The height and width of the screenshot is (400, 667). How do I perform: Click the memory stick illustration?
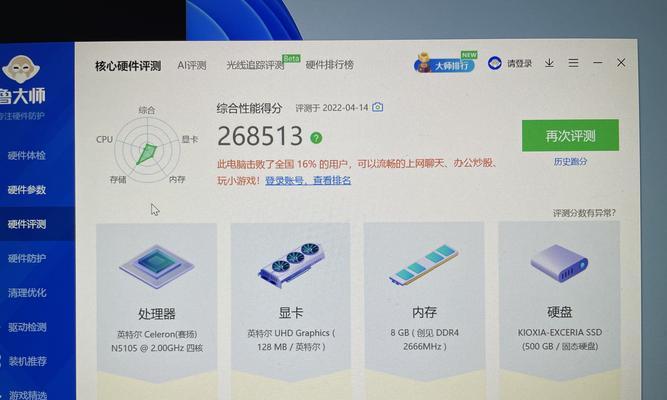(424, 264)
